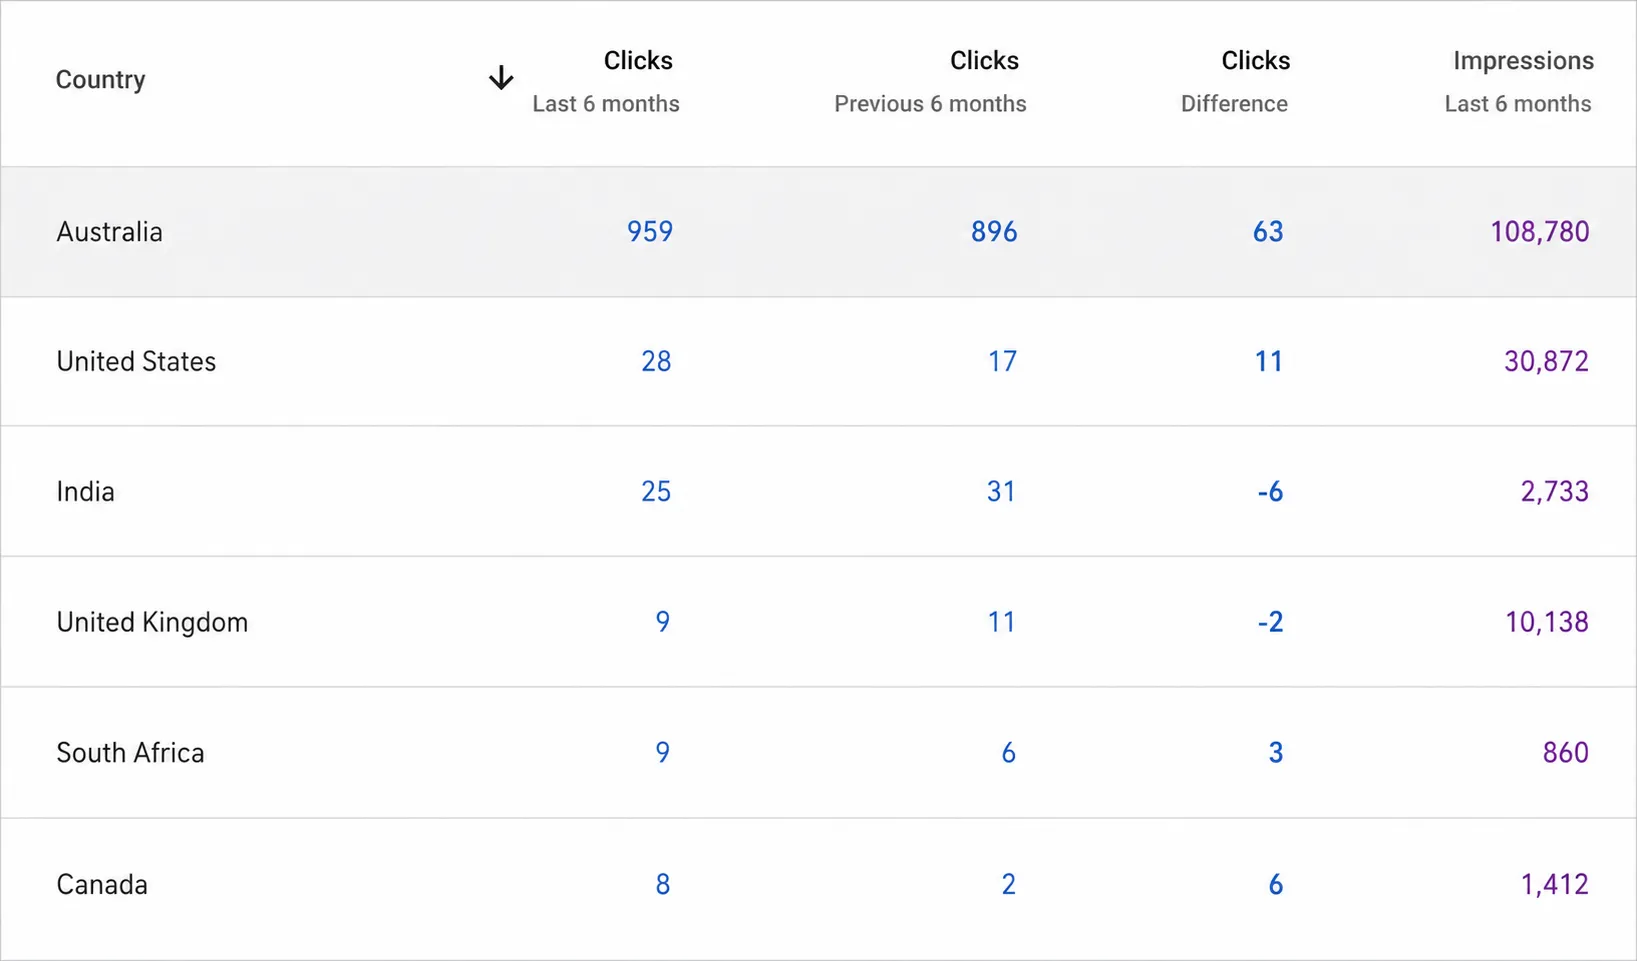Select the South Africa country cell
Image resolution: width=1637 pixels, height=961 pixels.
coord(130,753)
